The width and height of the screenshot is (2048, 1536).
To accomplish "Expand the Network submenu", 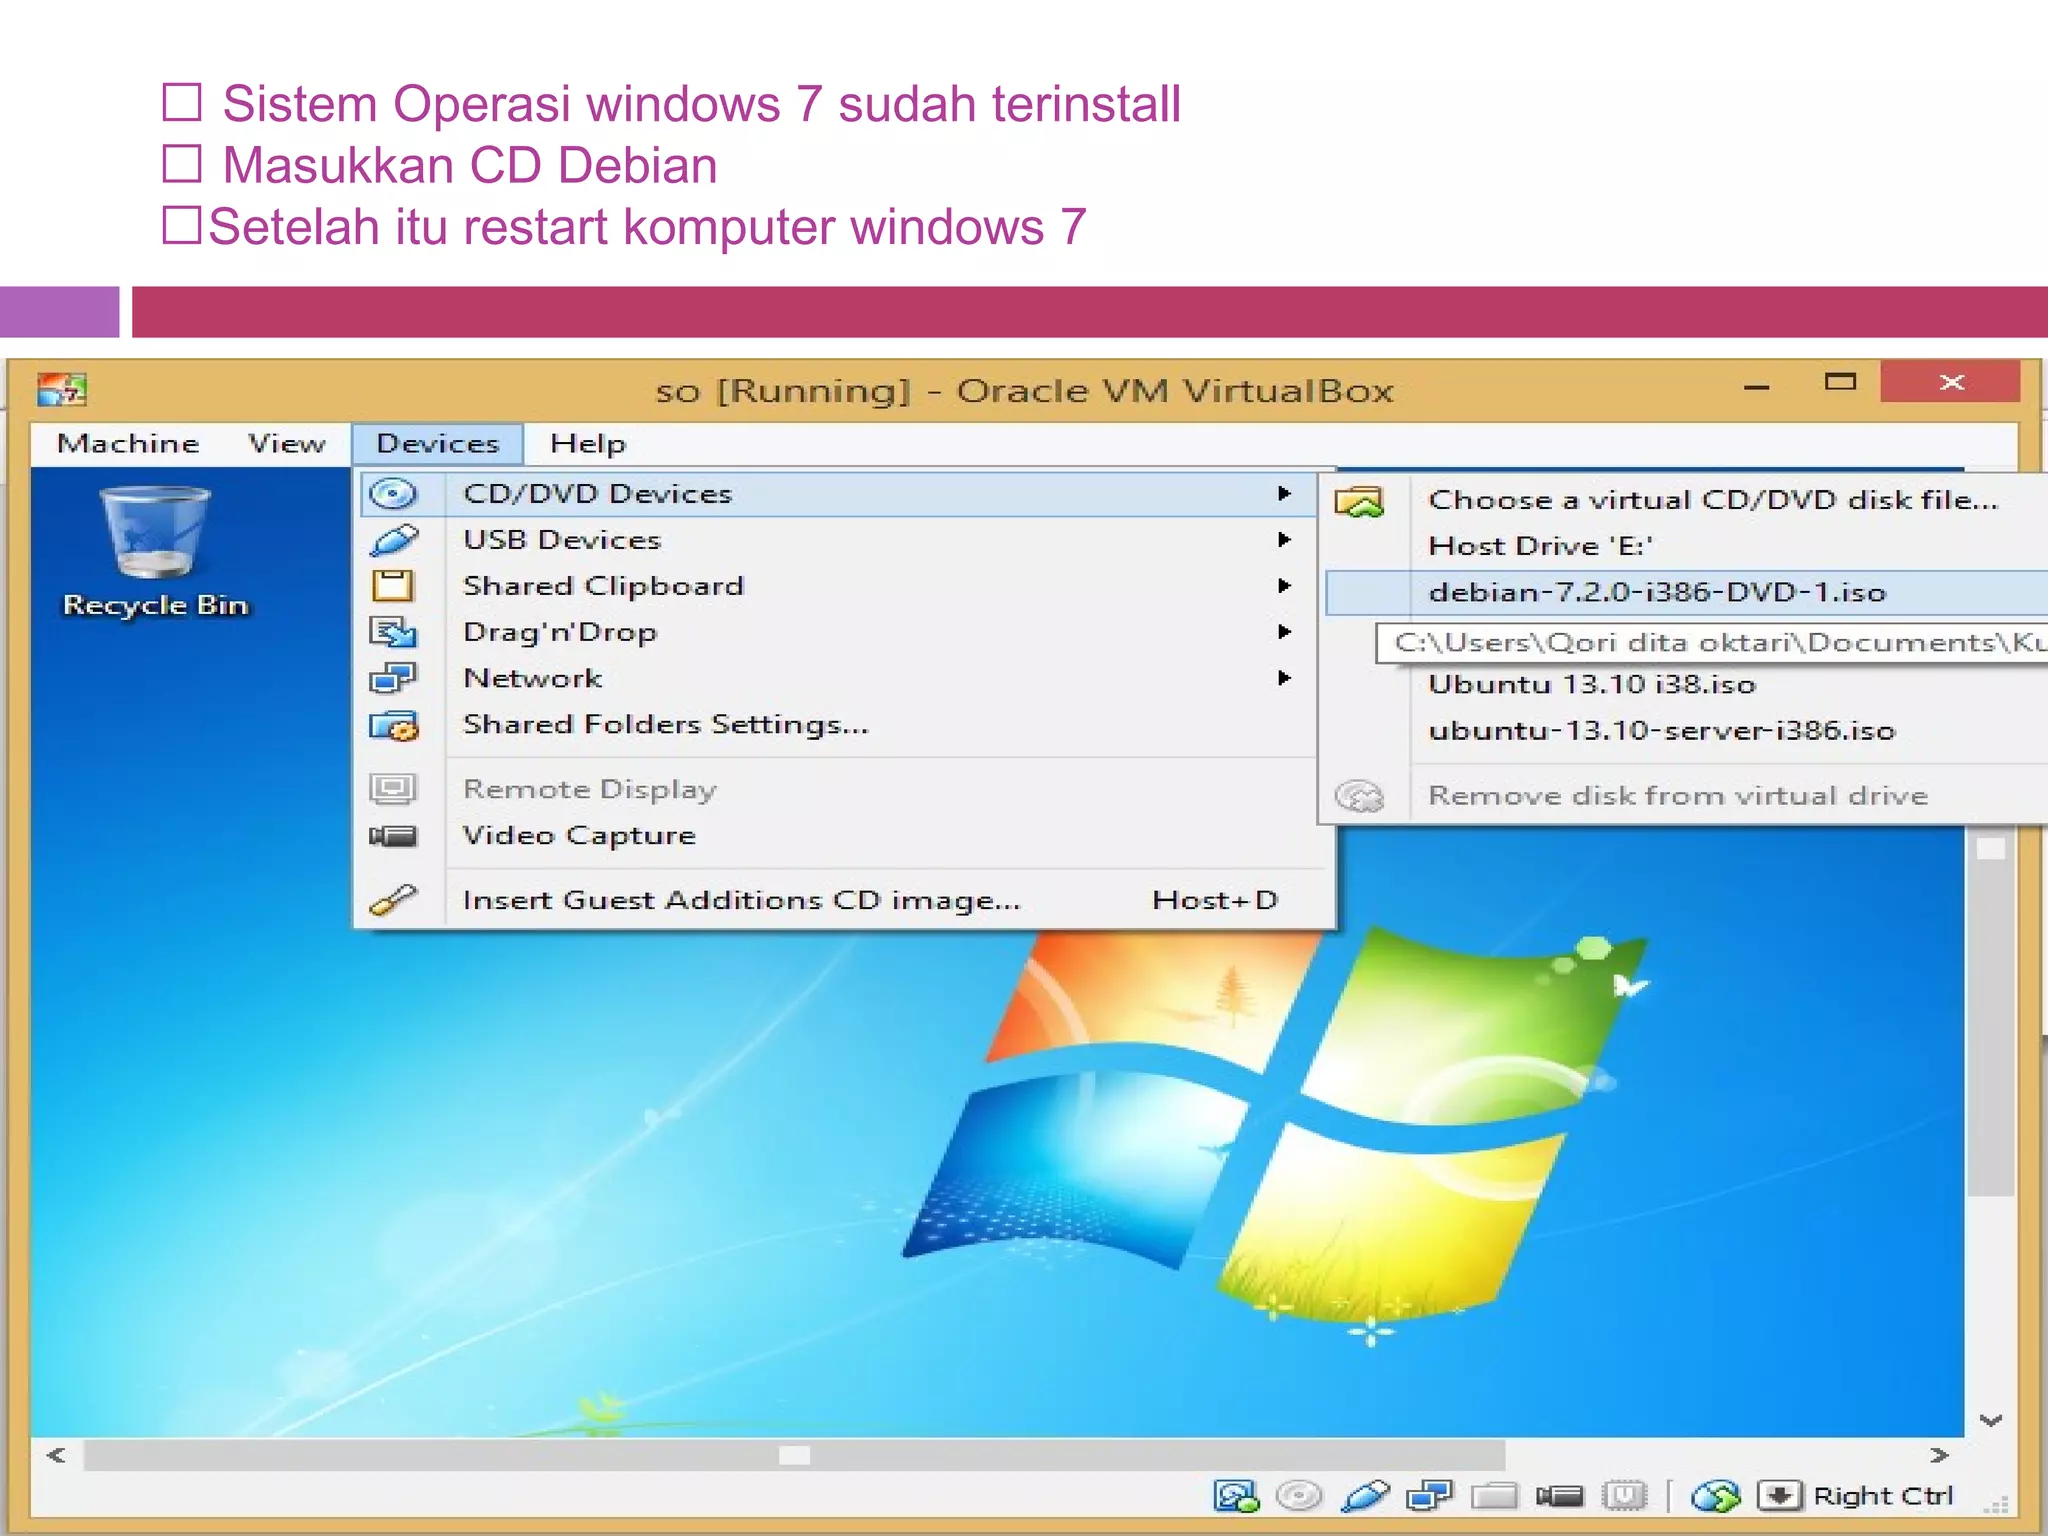I will pyautogui.click(x=533, y=678).
